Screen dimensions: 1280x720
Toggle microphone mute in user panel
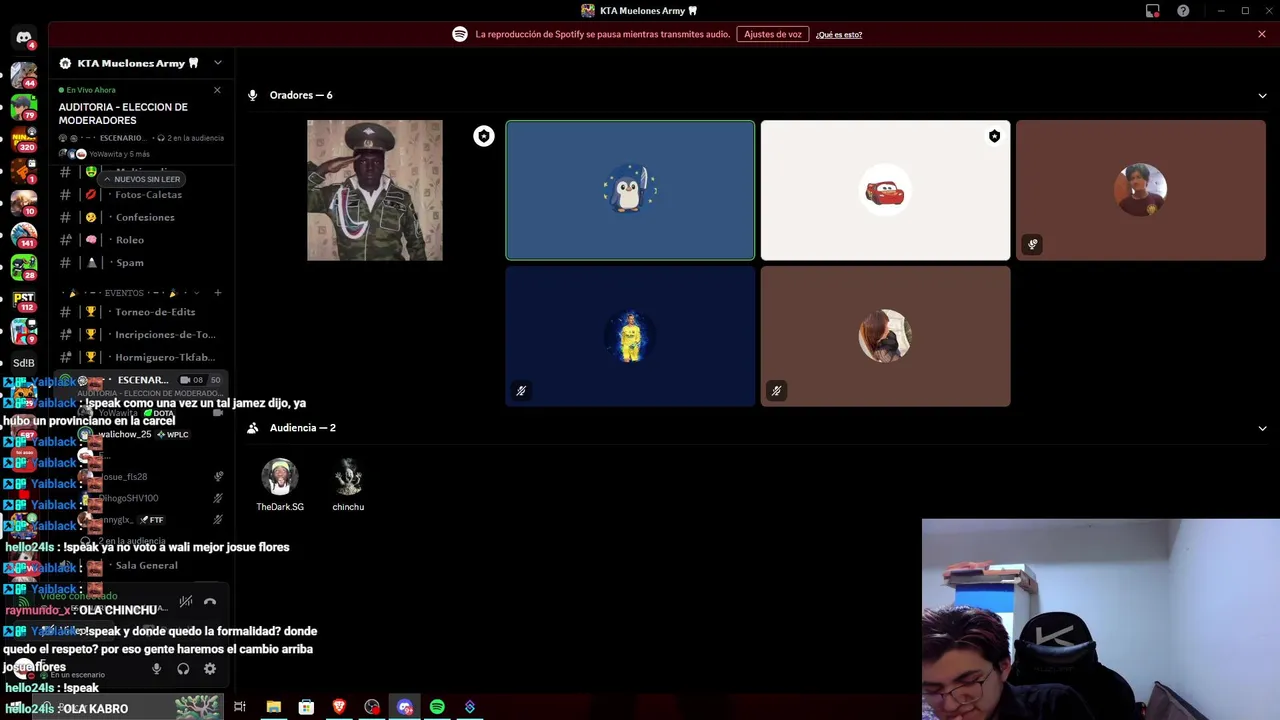[156, 669]
